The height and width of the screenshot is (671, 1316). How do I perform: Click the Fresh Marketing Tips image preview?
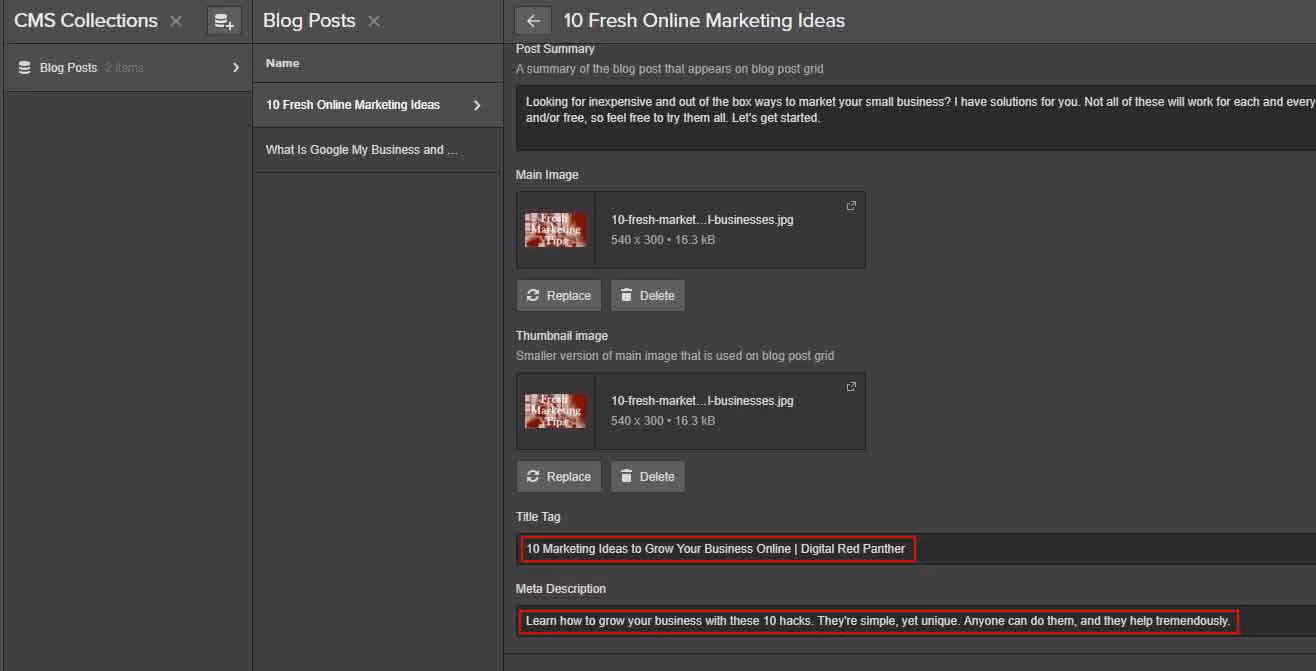[556, 229]
